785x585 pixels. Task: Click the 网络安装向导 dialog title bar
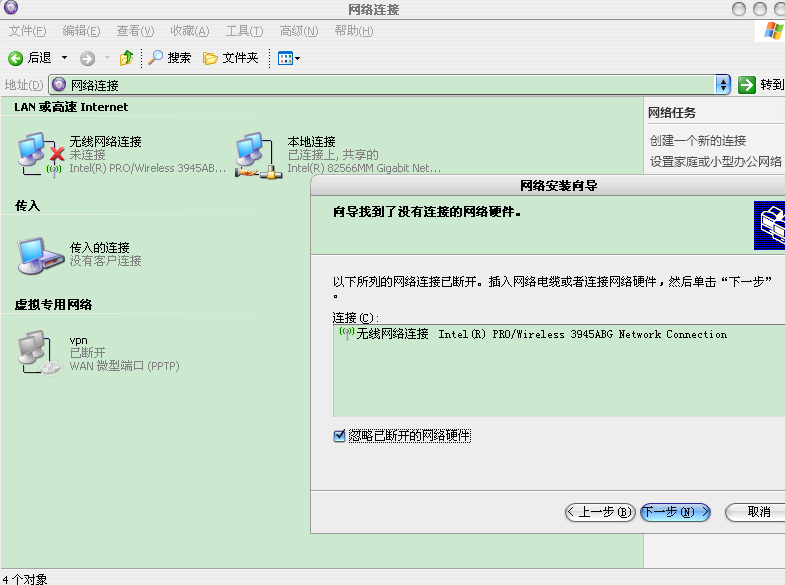point(548,186)
